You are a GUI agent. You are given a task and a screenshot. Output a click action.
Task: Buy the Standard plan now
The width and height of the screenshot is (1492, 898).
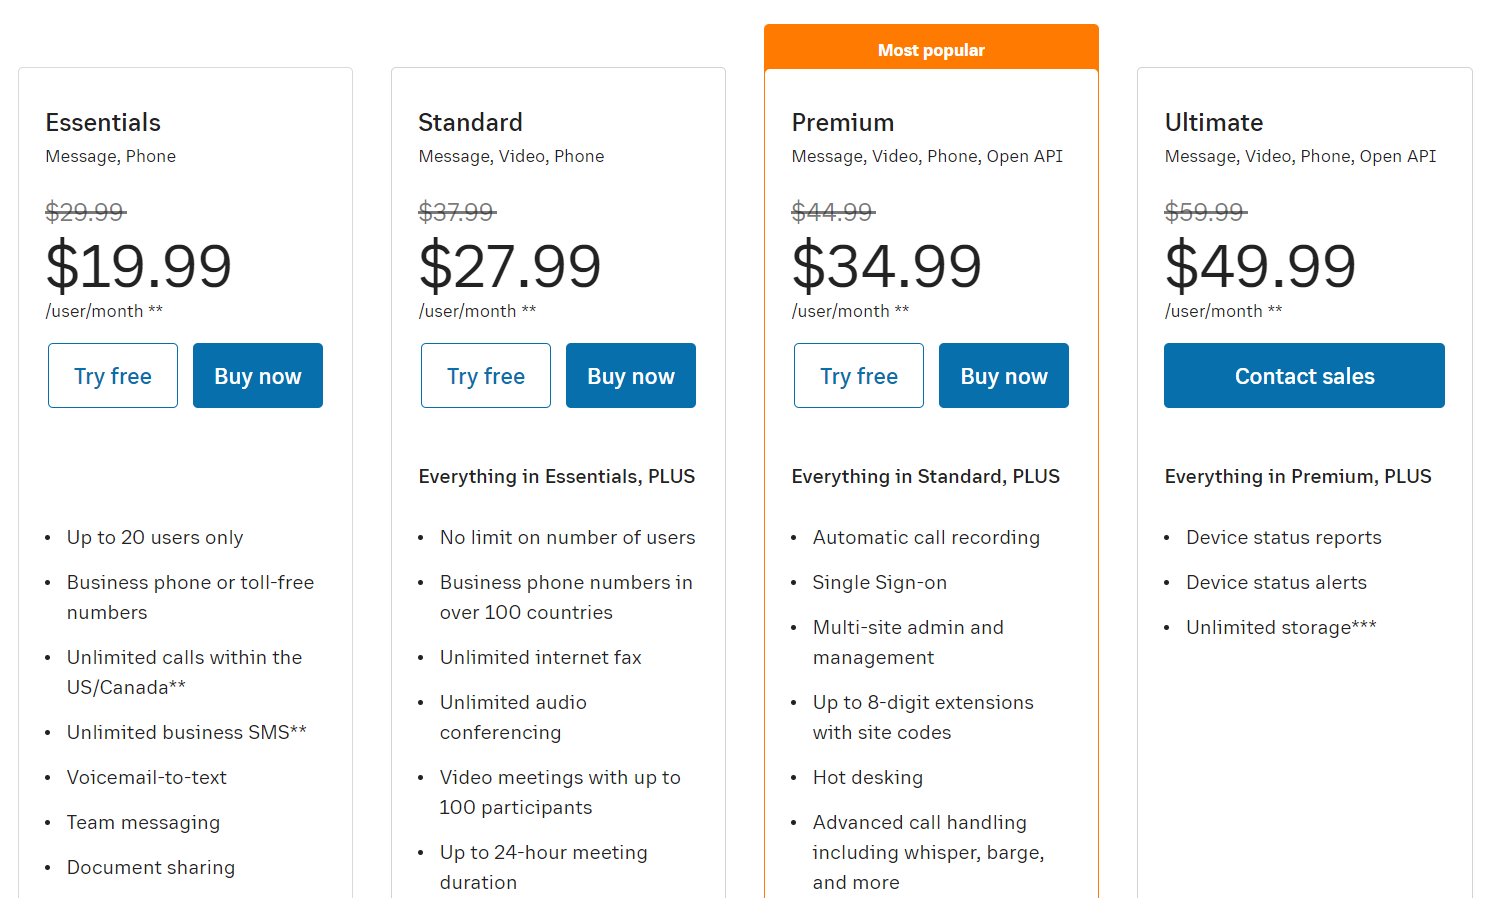(x=631, y=376)
